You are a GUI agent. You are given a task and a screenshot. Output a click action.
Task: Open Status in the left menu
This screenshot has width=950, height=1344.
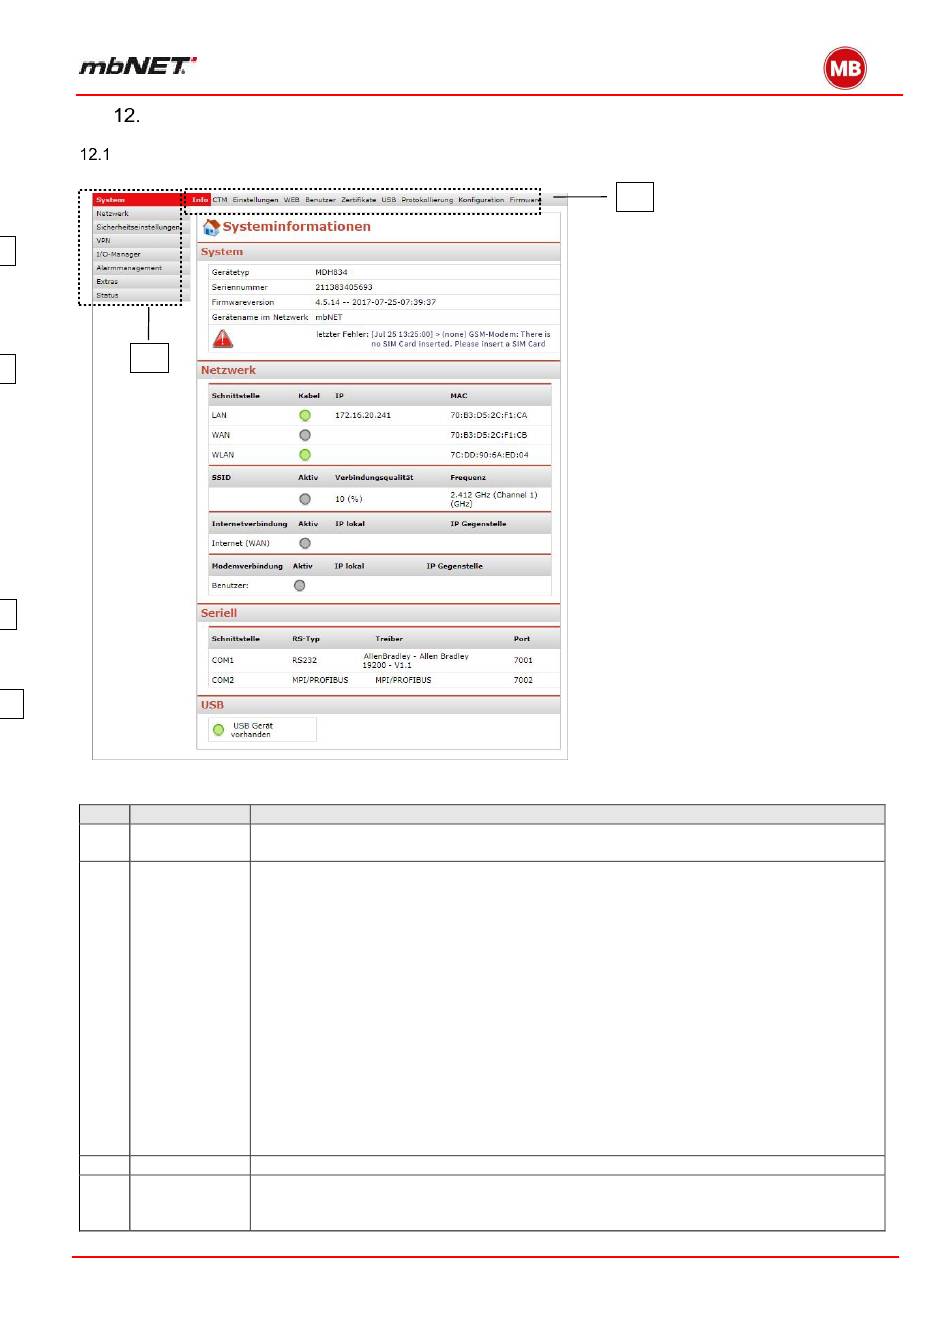[137, 295]
